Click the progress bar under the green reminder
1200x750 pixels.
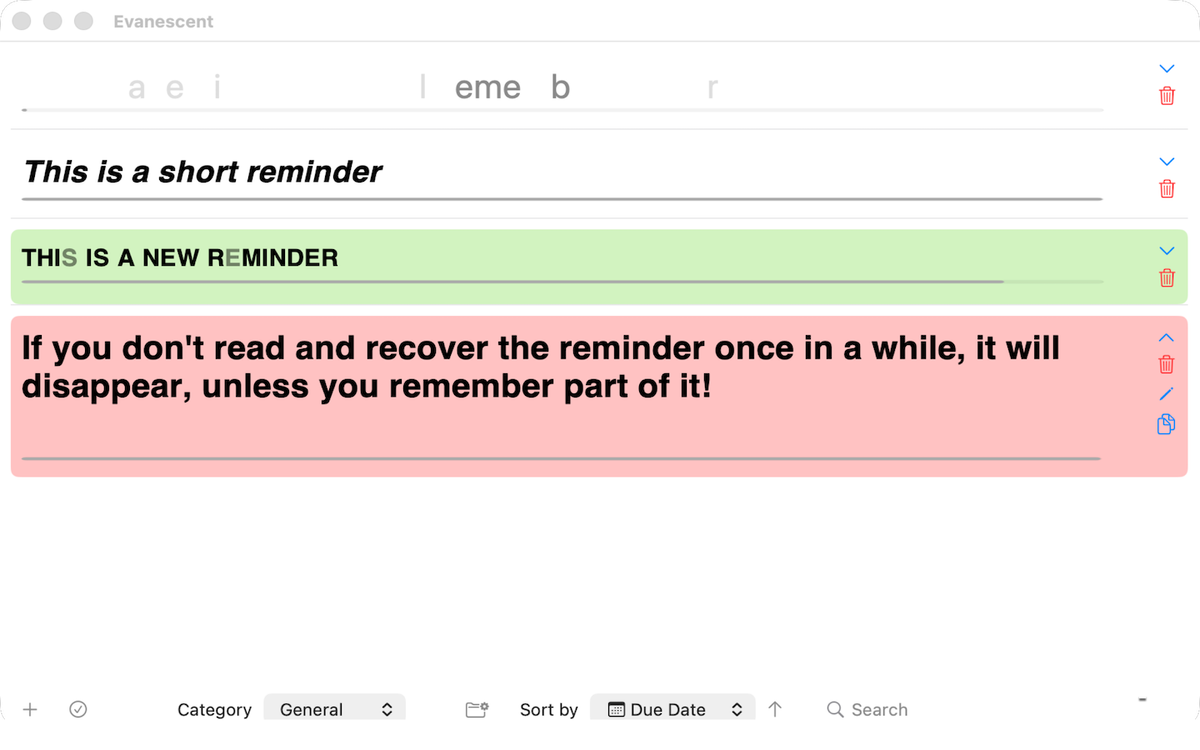560,282
